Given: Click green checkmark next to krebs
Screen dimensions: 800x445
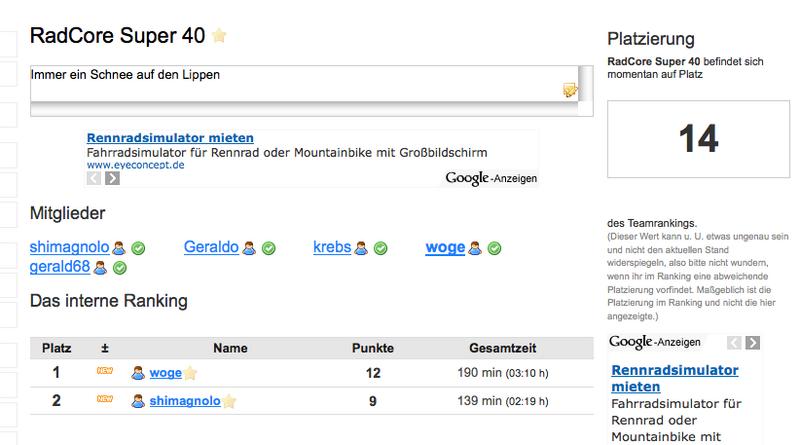Looking at the screenshot, I should [x=378, y=248].
